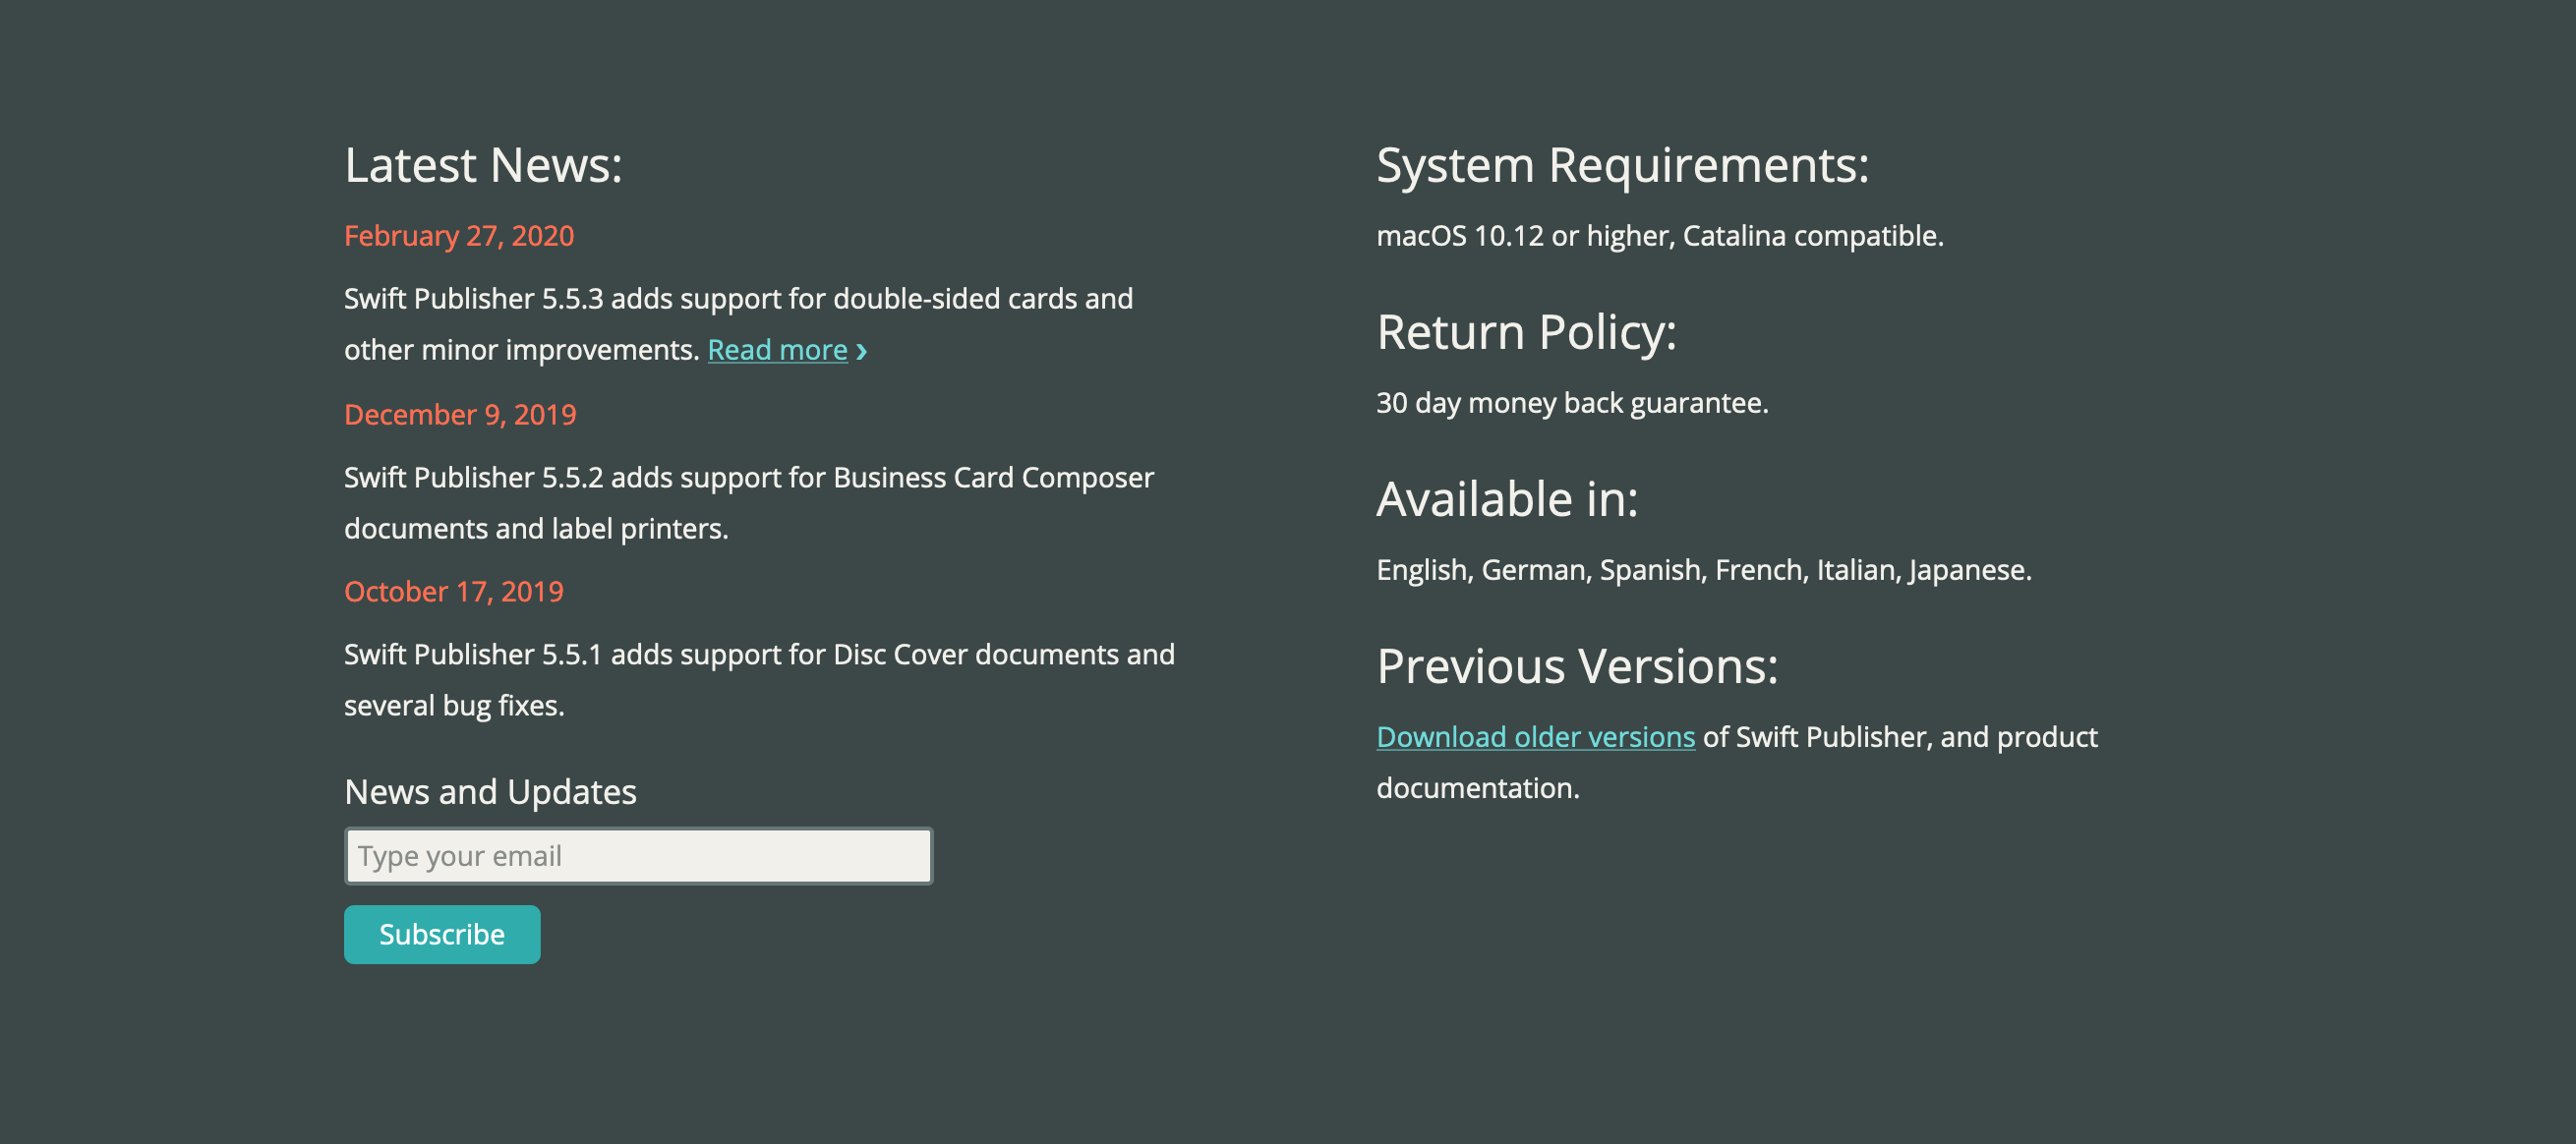Click the News and Updates label
The height and width of the screenshot is (1144, 2576).
[490, 792]
